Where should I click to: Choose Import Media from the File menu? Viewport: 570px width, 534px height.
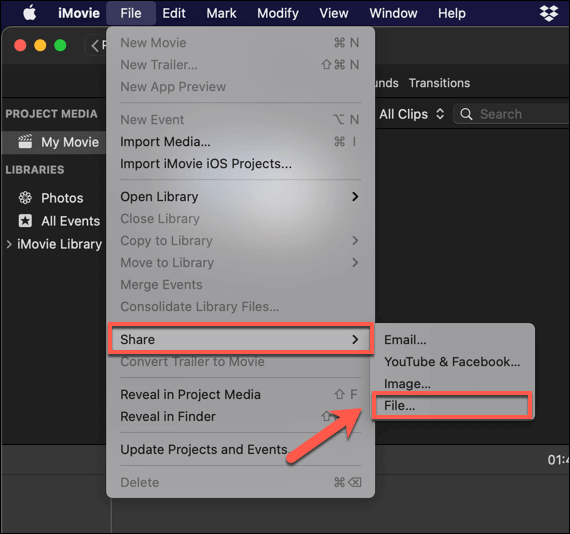pos(240,142)
